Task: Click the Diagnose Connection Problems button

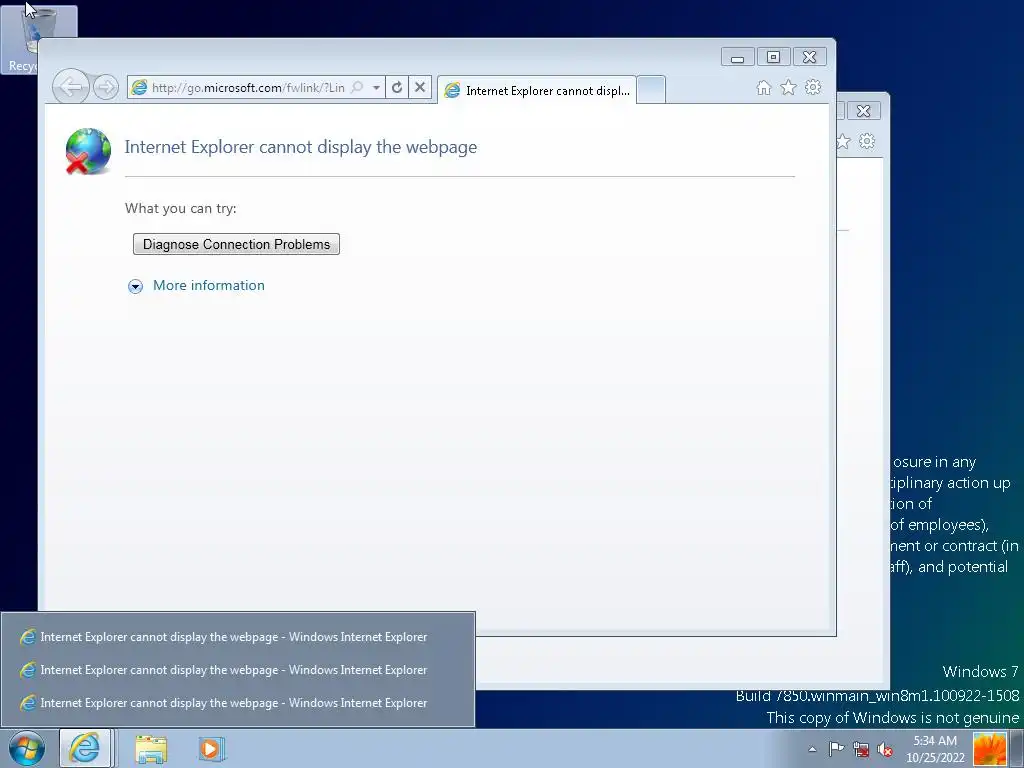Action: click(x=236, y=244)
